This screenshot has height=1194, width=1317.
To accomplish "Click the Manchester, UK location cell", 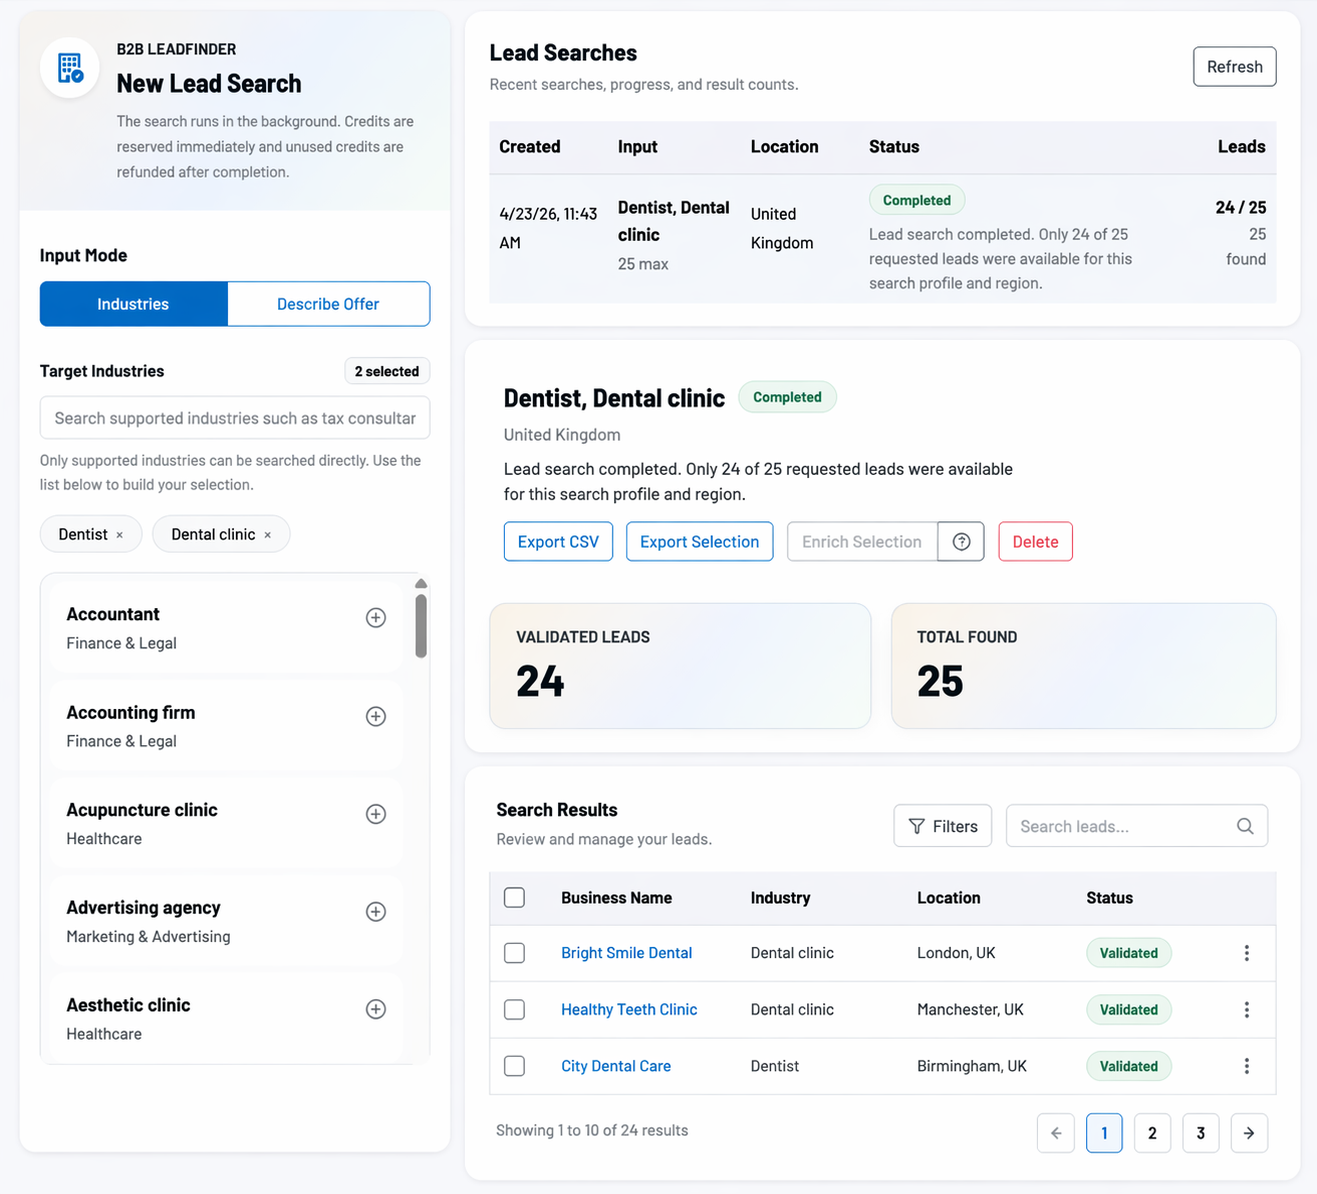I will coord(970,1010).
